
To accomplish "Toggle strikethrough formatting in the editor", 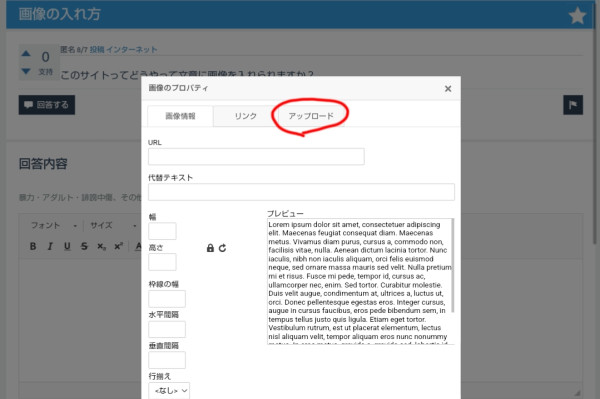I will 84,246.
